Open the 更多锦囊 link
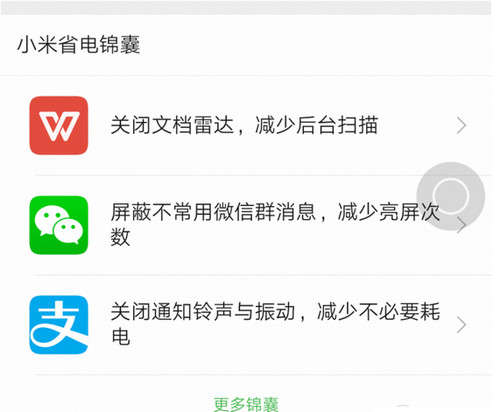 [x=246, y=404]
